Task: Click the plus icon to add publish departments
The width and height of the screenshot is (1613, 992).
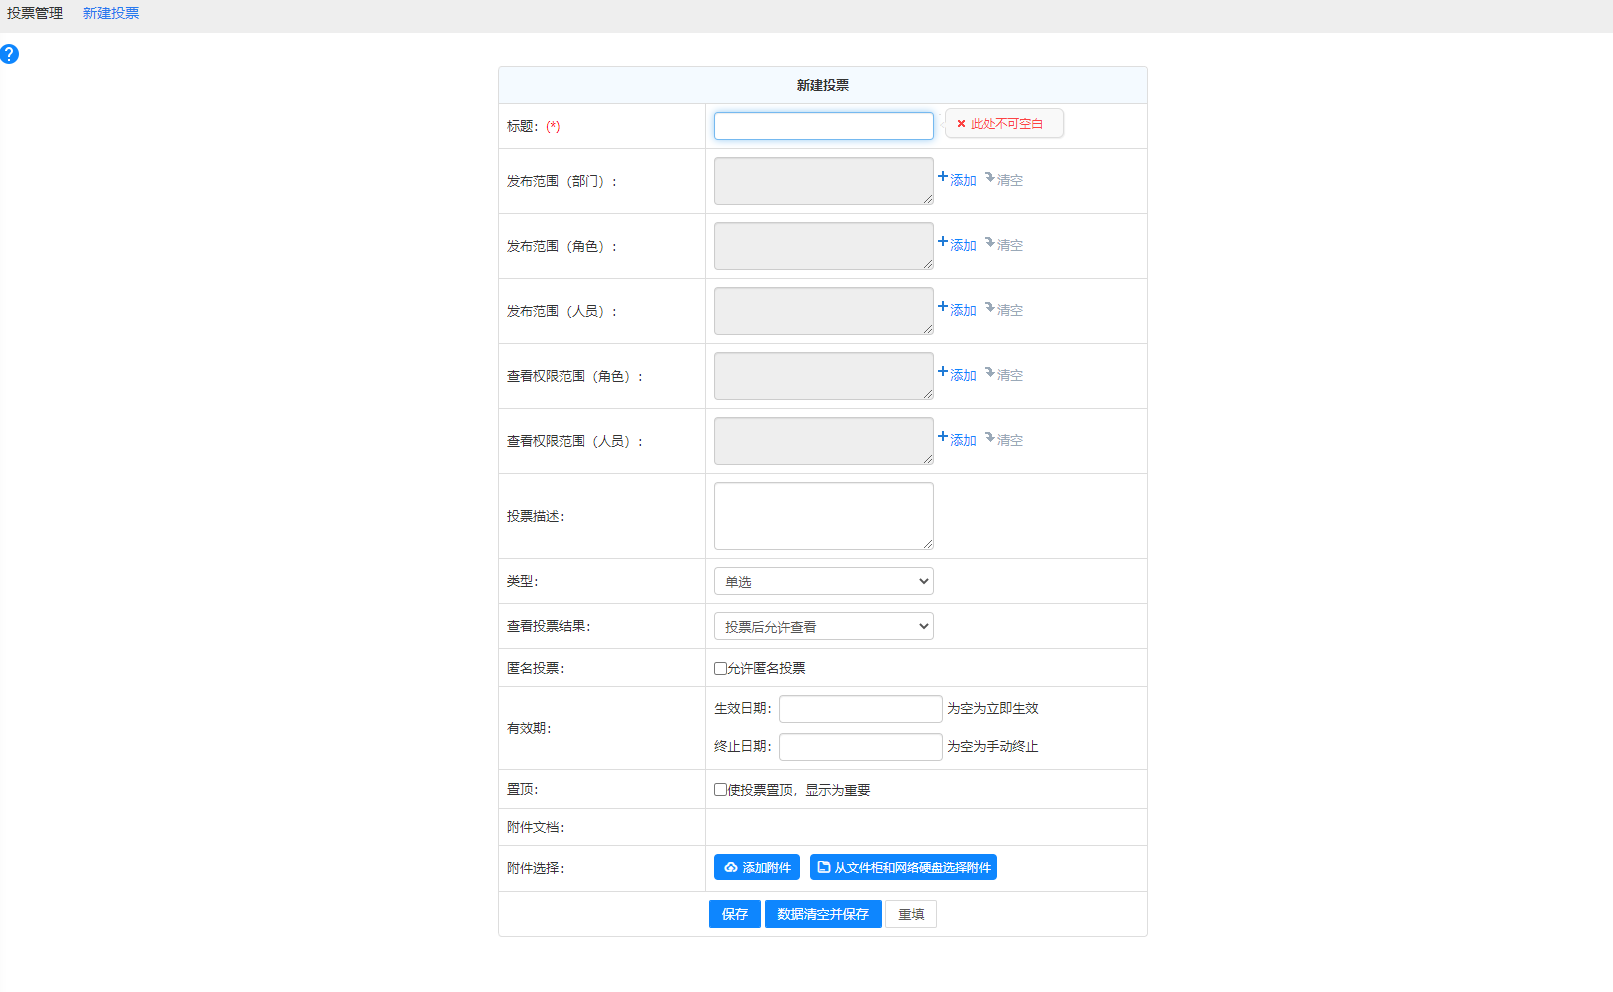Action: click(x=943, y=177)
